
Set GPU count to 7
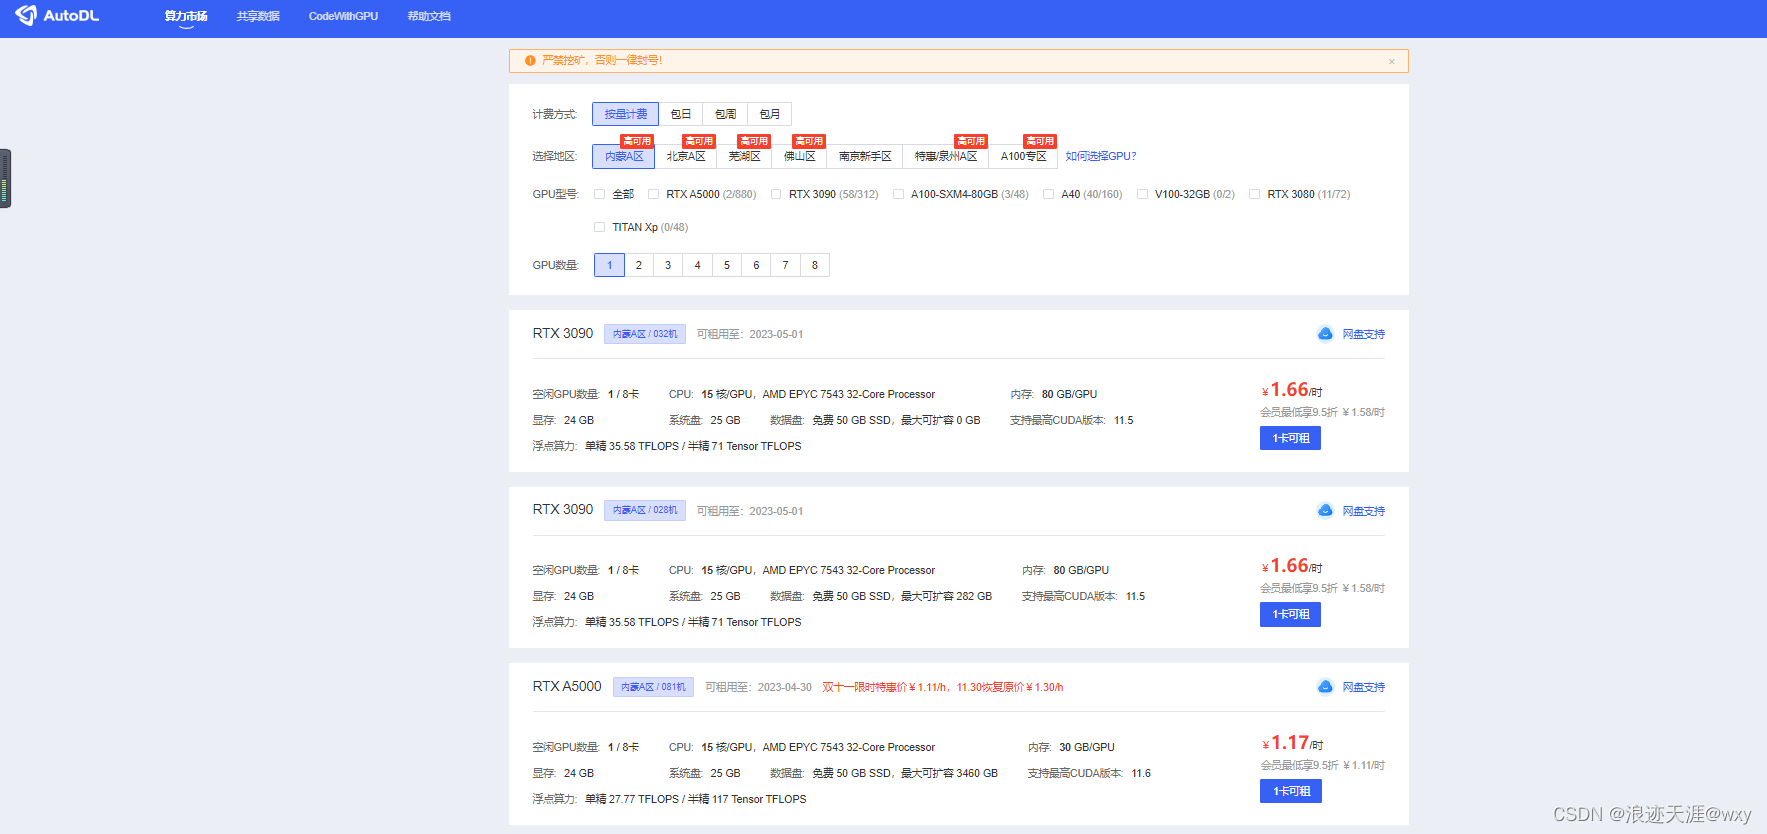(785, 265)
